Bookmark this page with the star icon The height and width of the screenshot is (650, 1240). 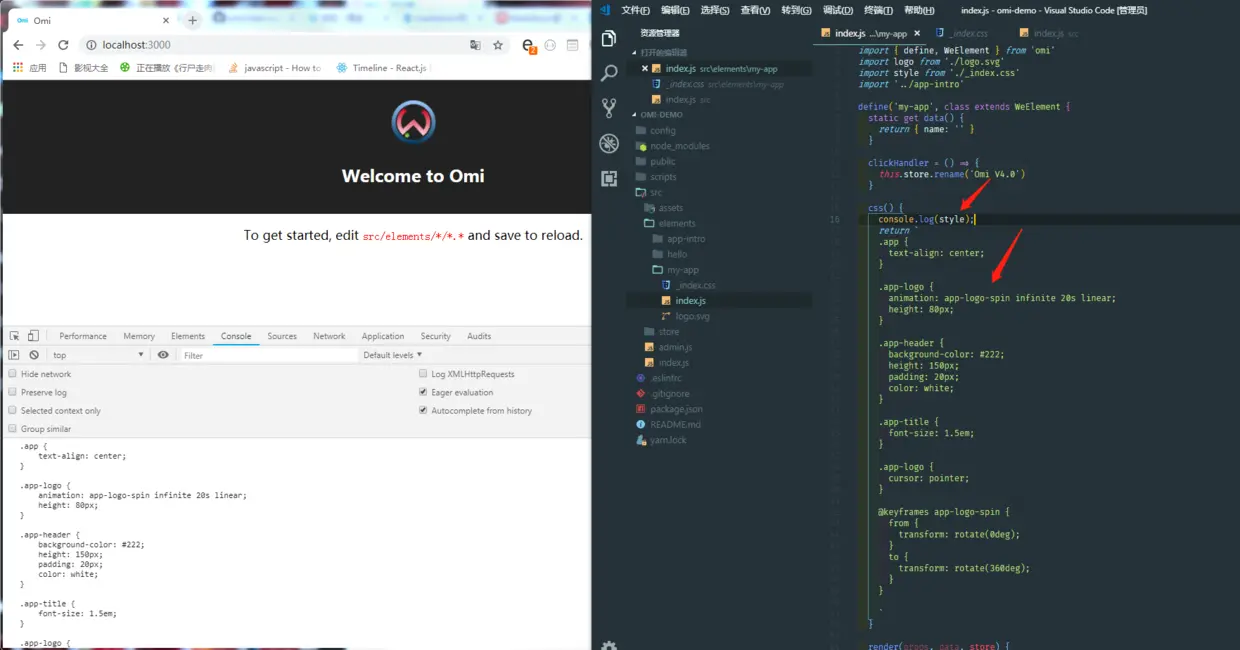498,45
